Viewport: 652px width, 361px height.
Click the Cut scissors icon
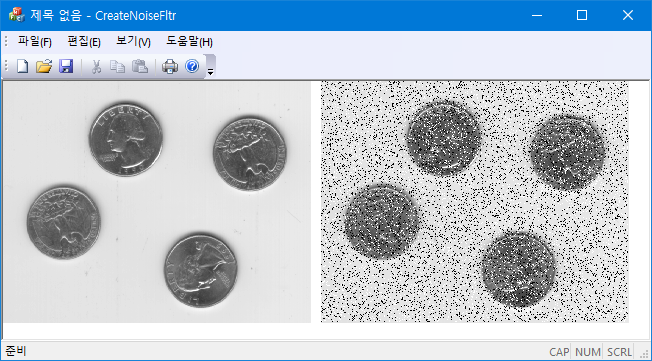[96, 66]
